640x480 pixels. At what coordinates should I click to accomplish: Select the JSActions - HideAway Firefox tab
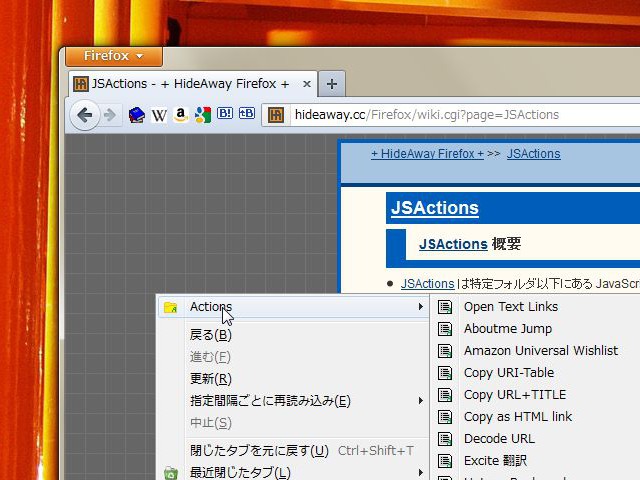193,84
